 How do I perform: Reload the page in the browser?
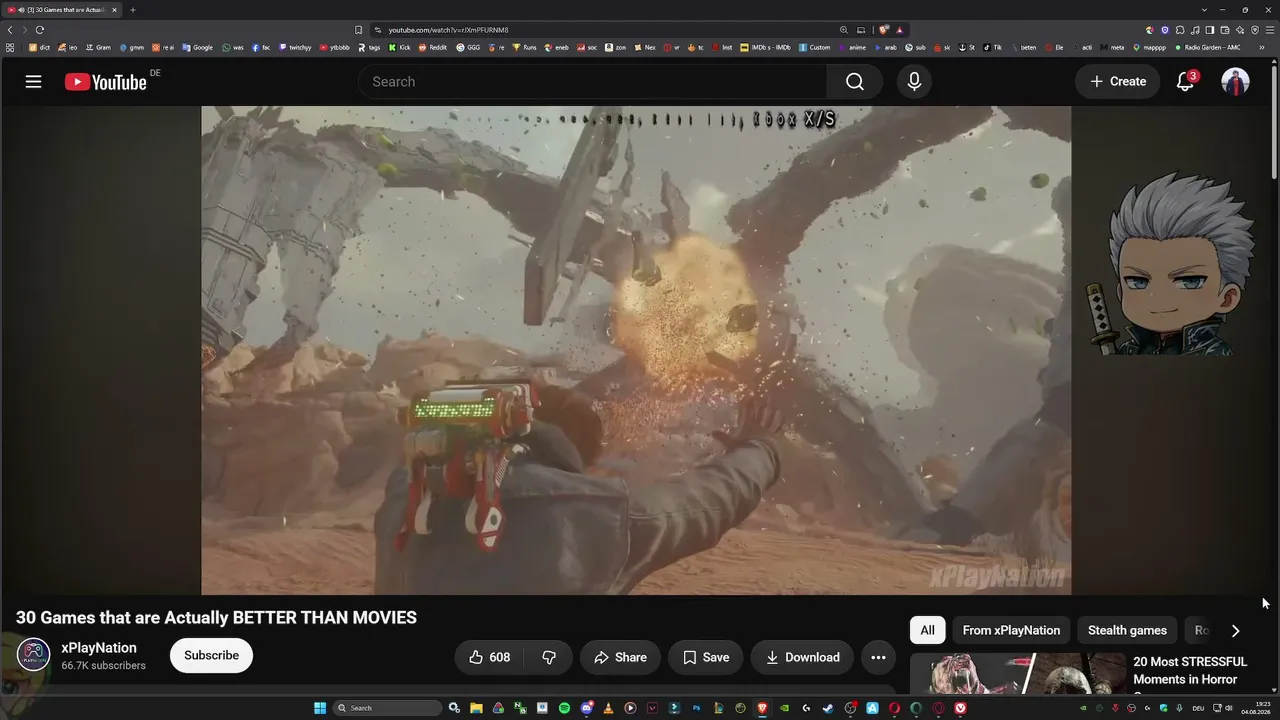pos(40,30)
